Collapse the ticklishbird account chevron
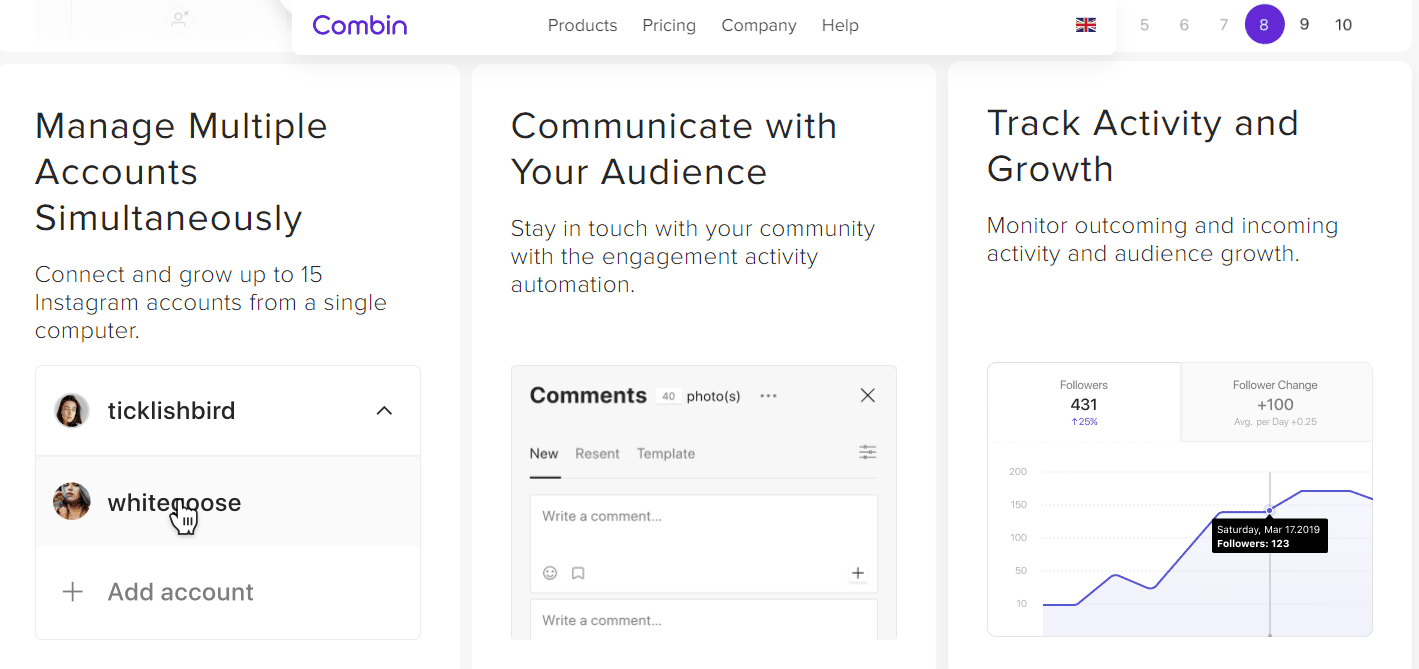 coord(384,411)
